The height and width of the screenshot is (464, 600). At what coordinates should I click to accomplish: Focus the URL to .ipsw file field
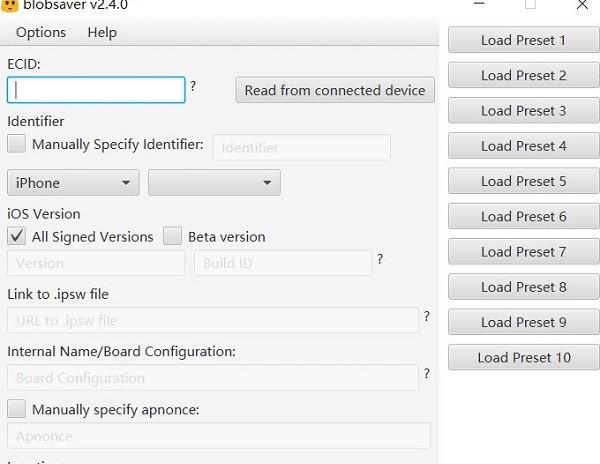click(212, 320)
